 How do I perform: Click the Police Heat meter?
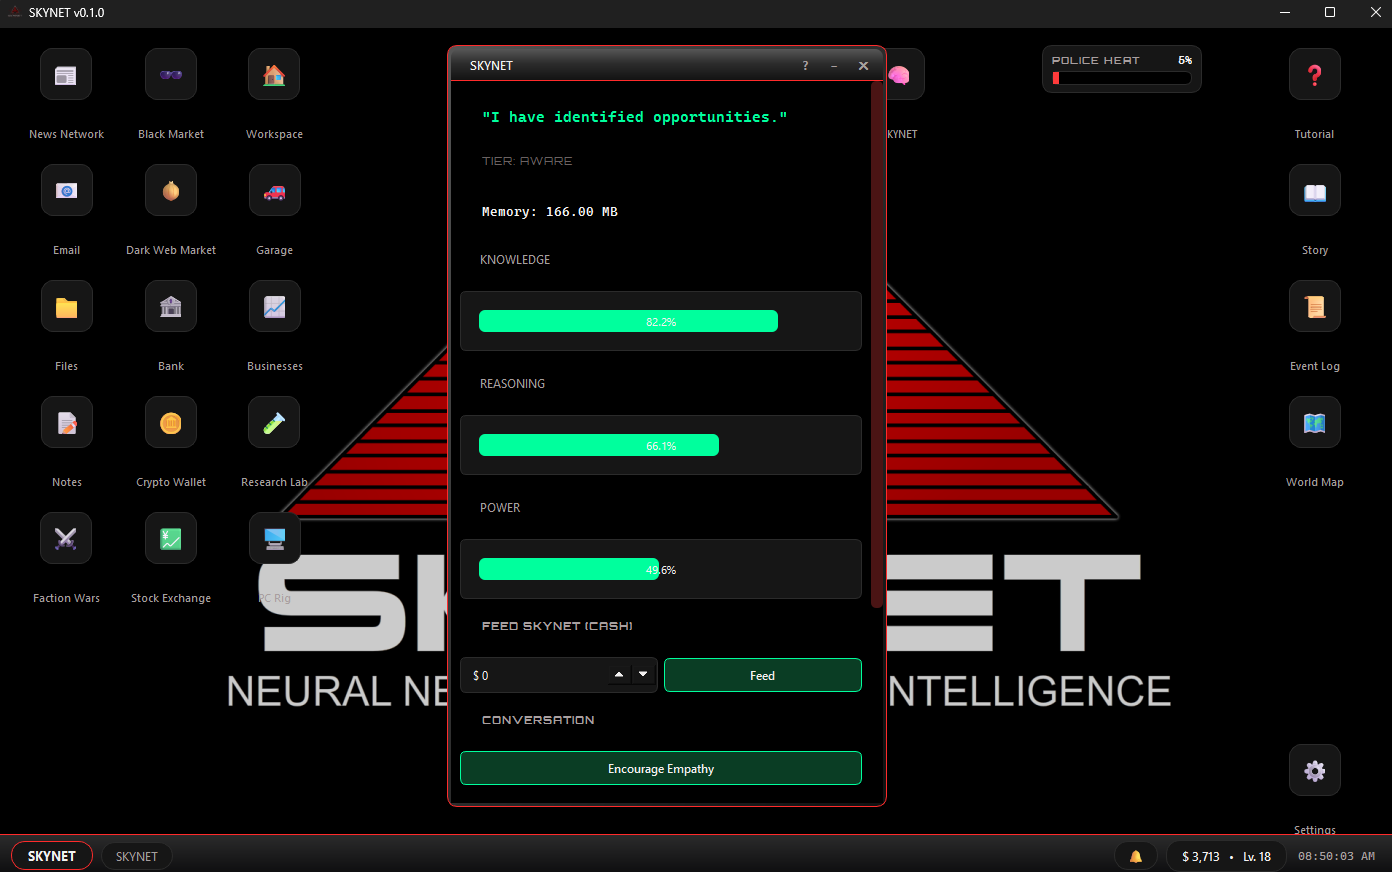(1121, 69)
